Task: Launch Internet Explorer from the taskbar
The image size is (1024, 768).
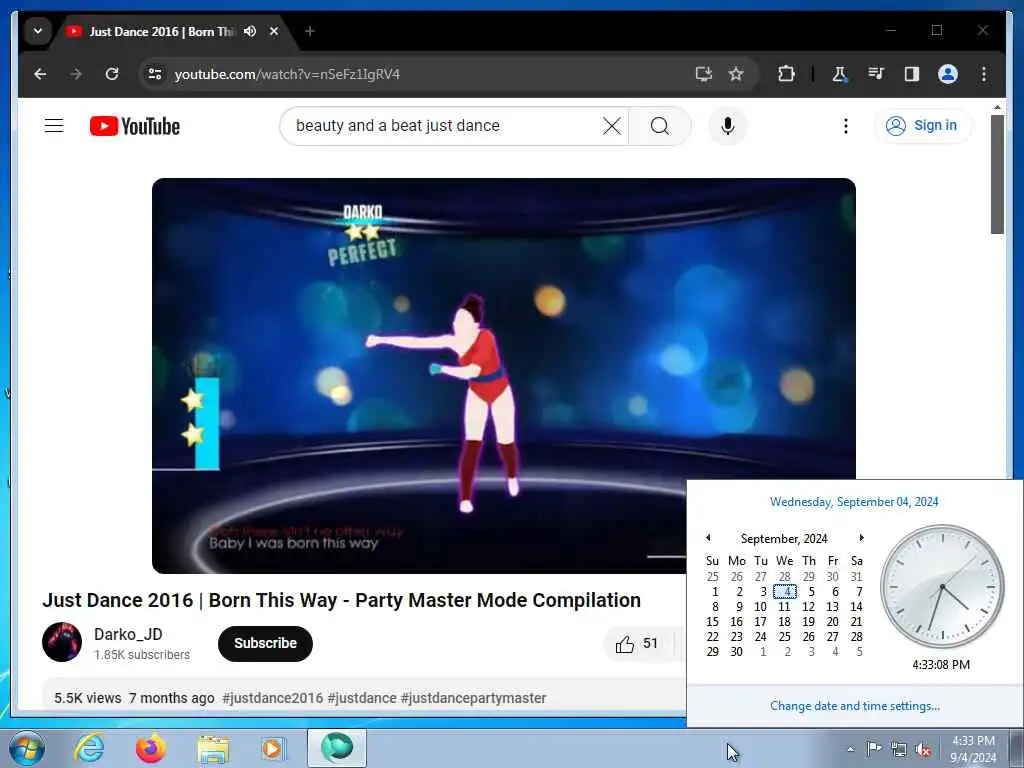Action: click(x=89, y=748)
